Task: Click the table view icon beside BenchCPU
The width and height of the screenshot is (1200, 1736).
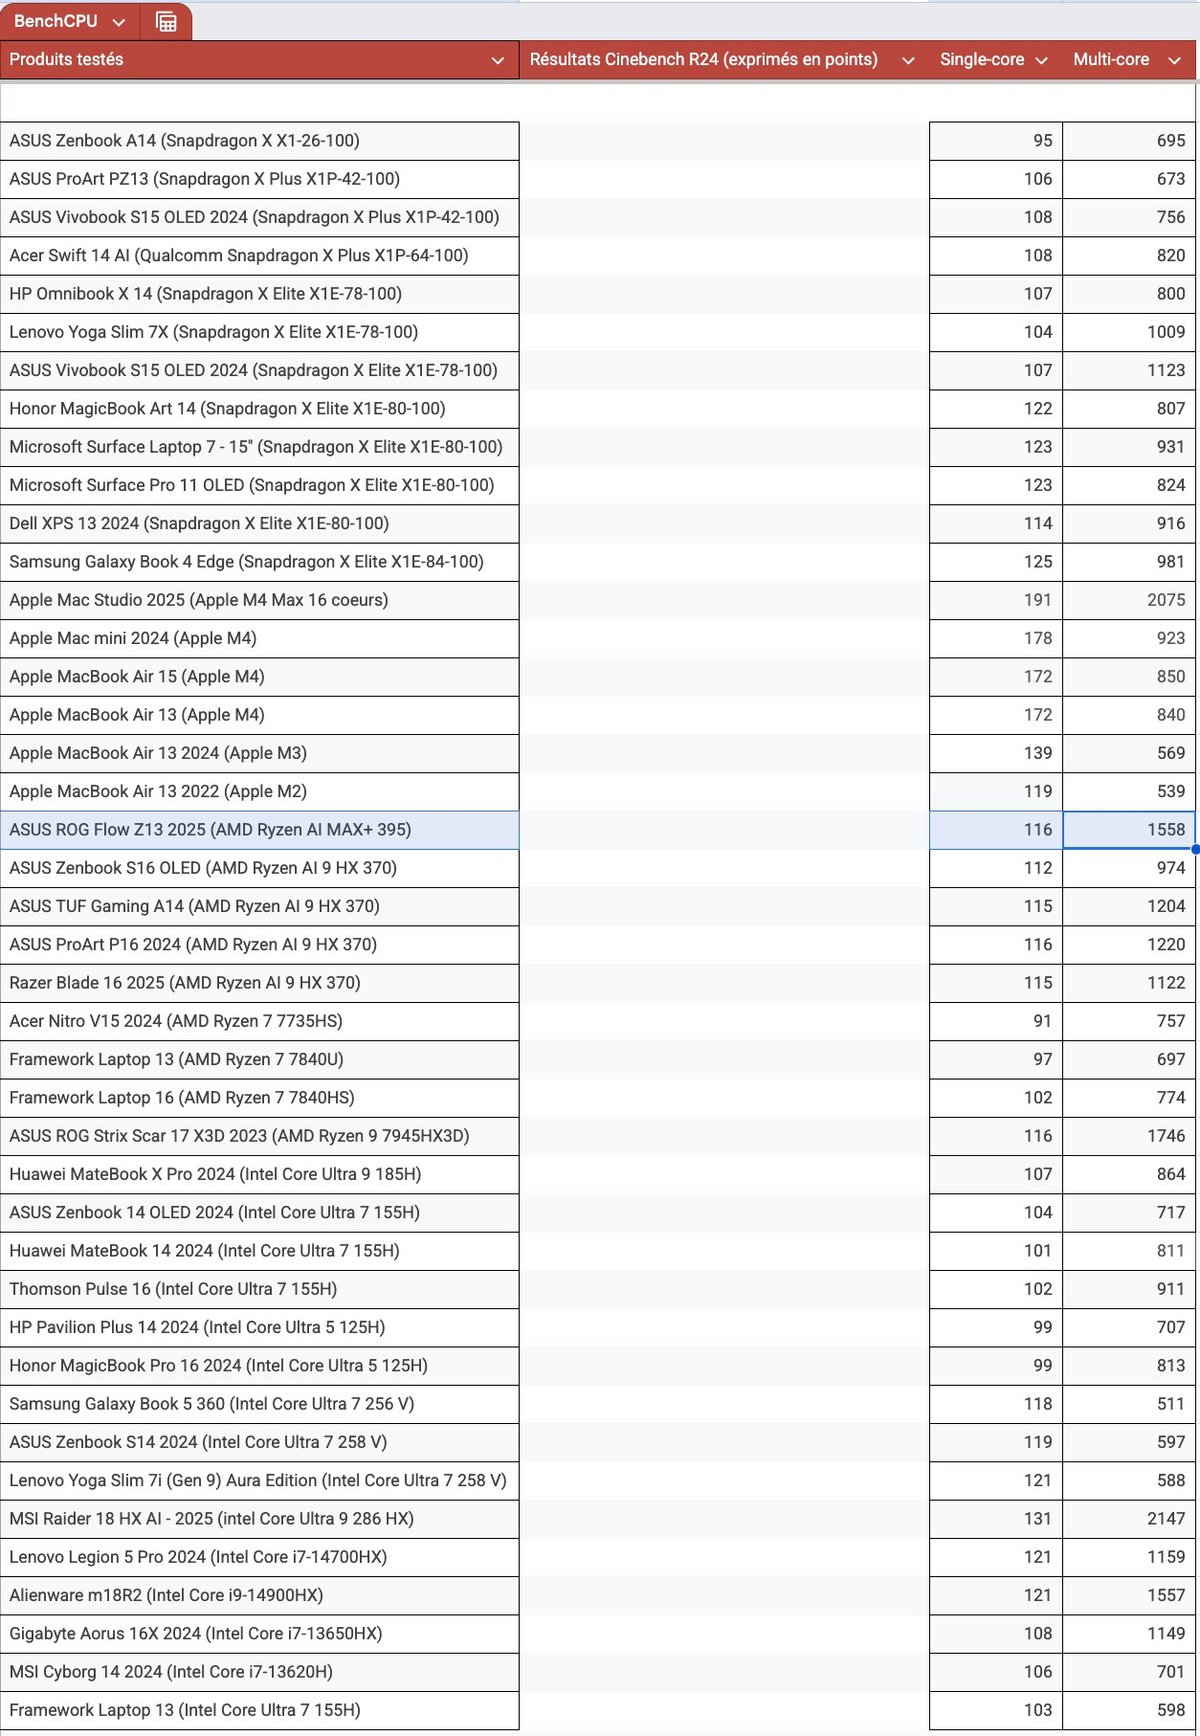Action: click(x=166, y=21)
